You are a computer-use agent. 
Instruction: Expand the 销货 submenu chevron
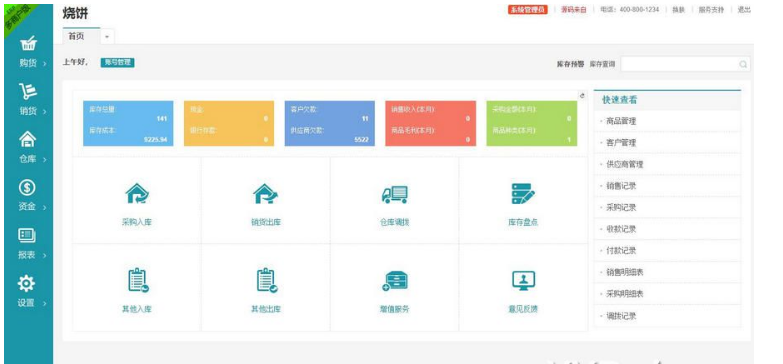[x=44, y=112]
